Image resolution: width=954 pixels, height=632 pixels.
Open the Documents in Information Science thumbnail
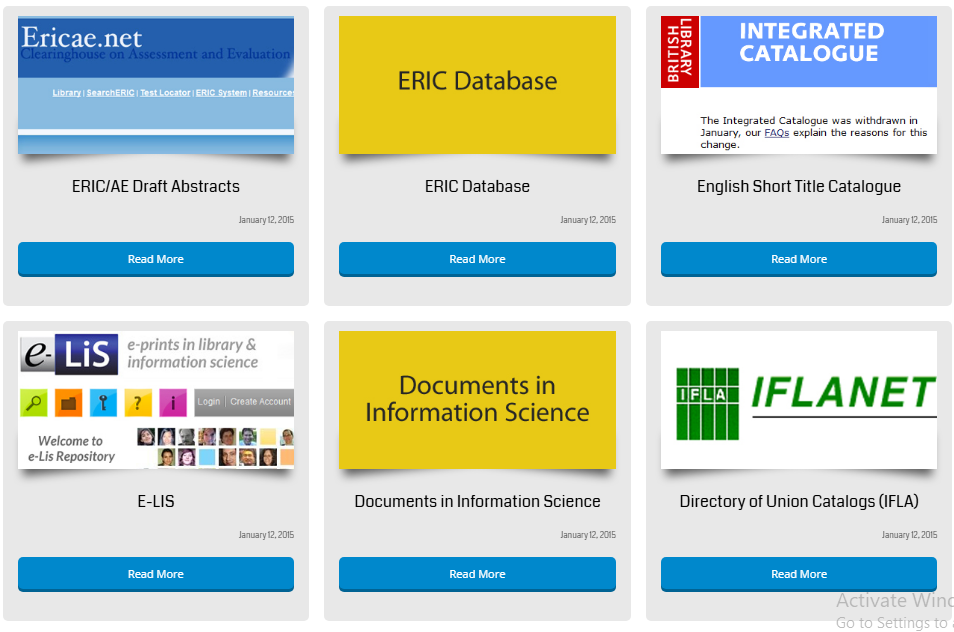coord(477,400)
